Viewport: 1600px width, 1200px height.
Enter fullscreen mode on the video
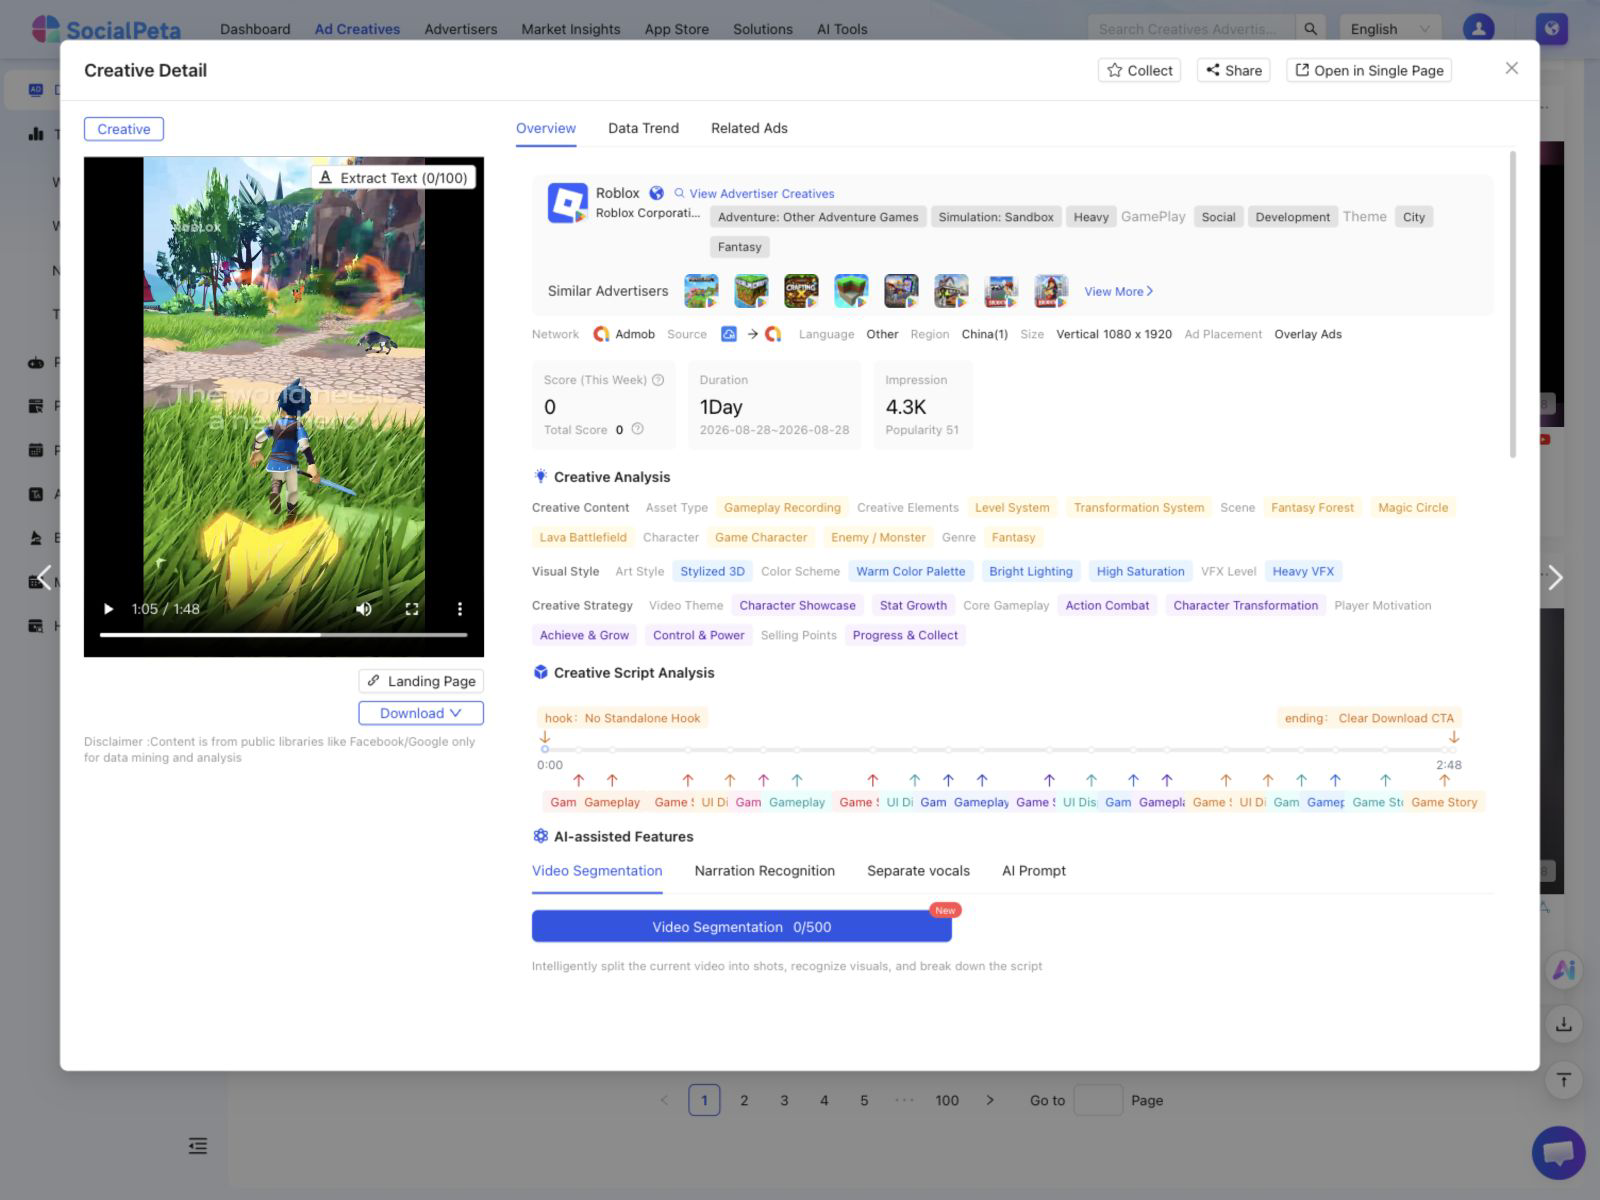tap(411, 609)
